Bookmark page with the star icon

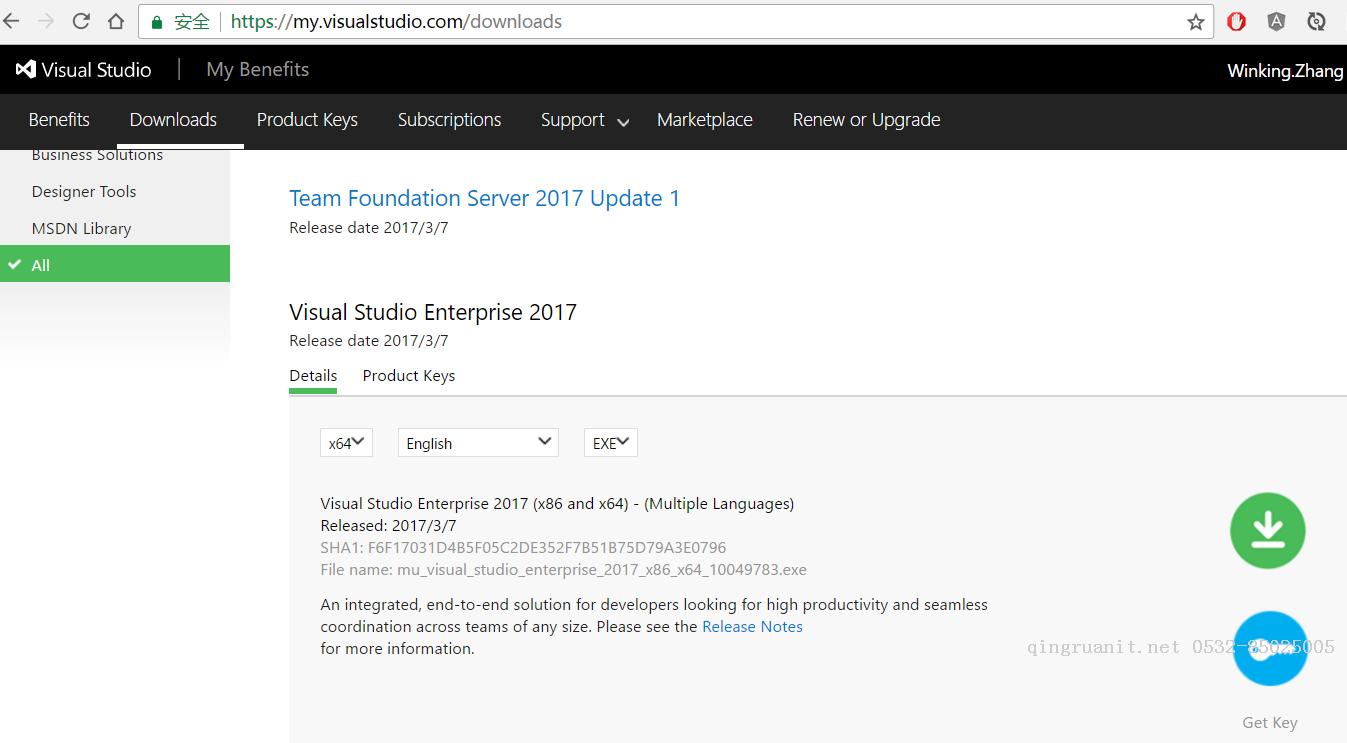tap(1196, 22)
